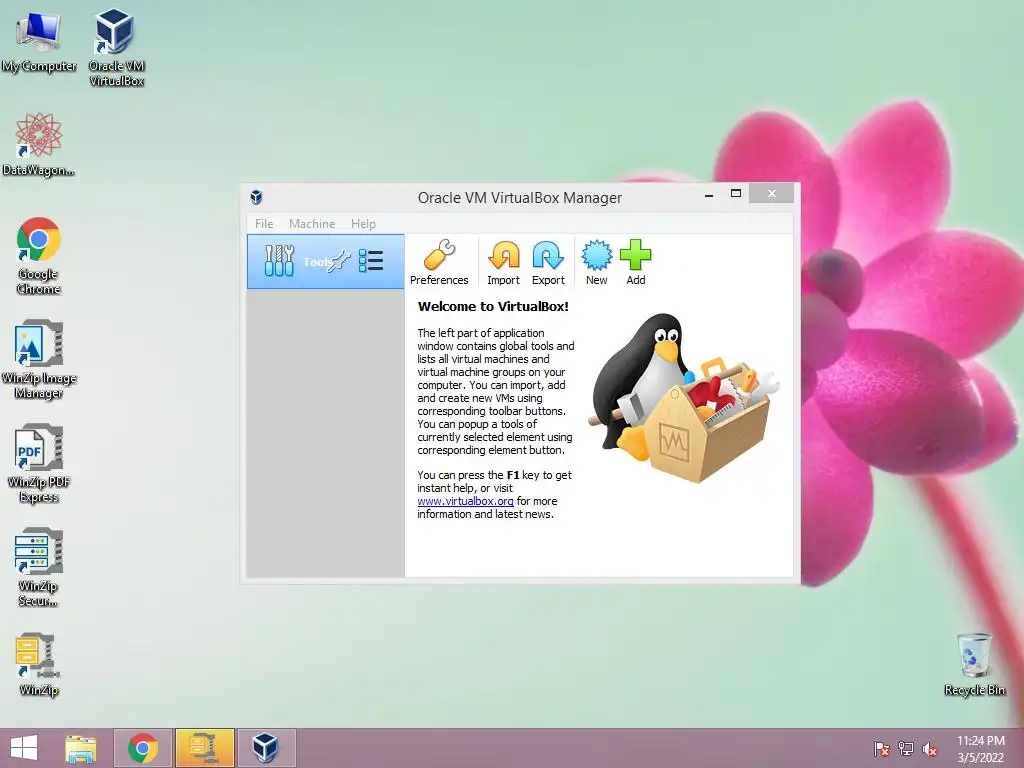Click the green Add machine icon

click(x=635, y=263)
